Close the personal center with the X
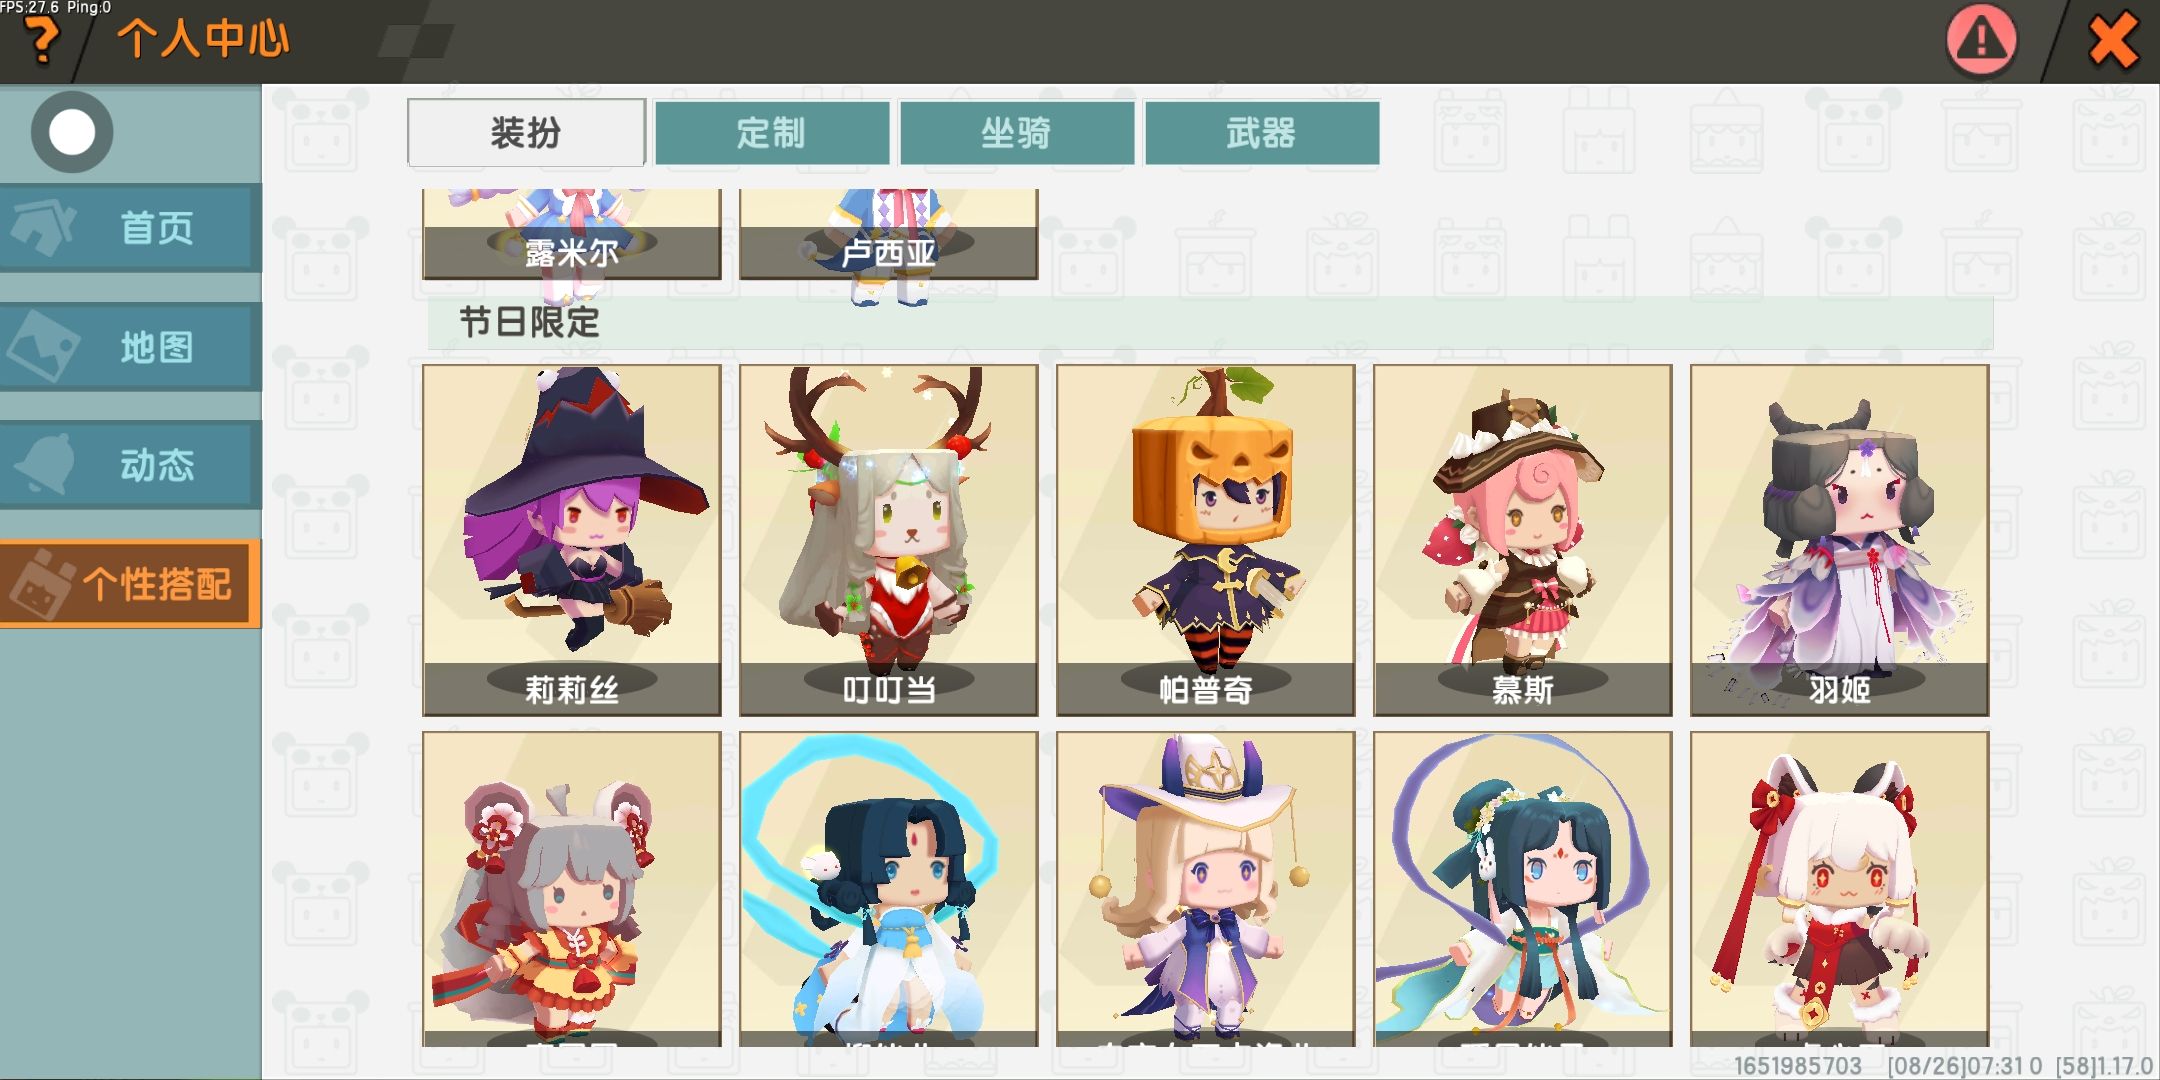The height and width of the screenshot is (1080, 2160). (2113, 42)
